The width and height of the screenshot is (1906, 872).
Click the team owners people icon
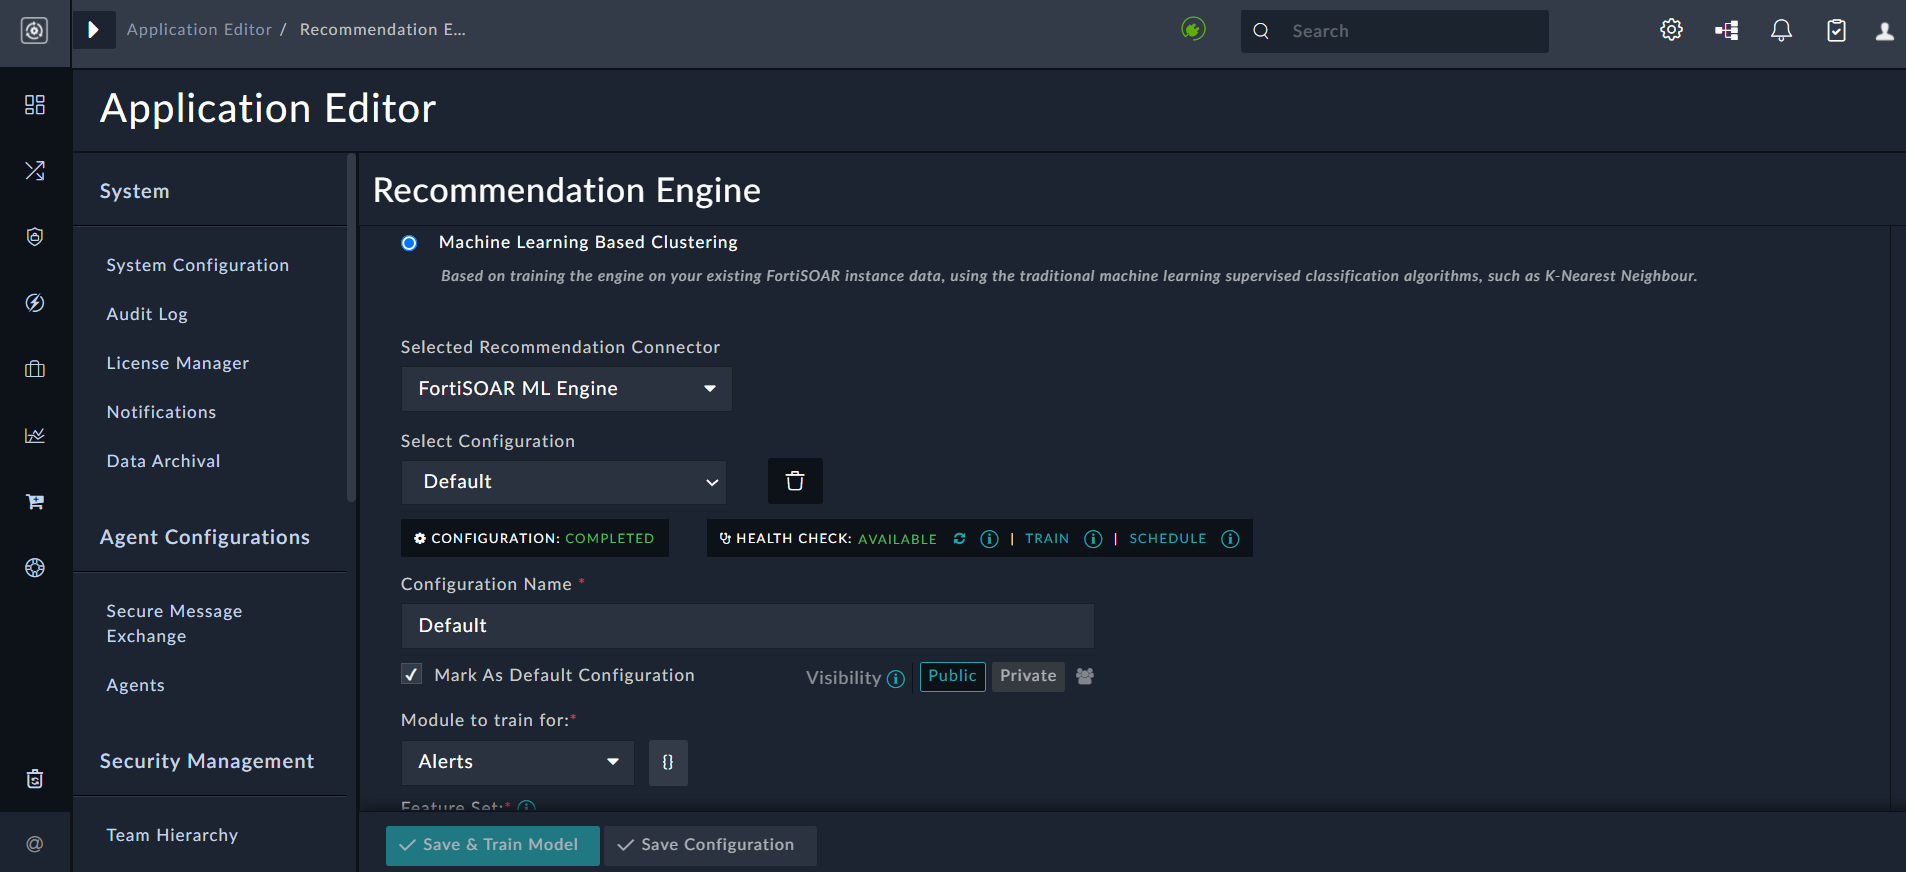tap(1085, 676)
